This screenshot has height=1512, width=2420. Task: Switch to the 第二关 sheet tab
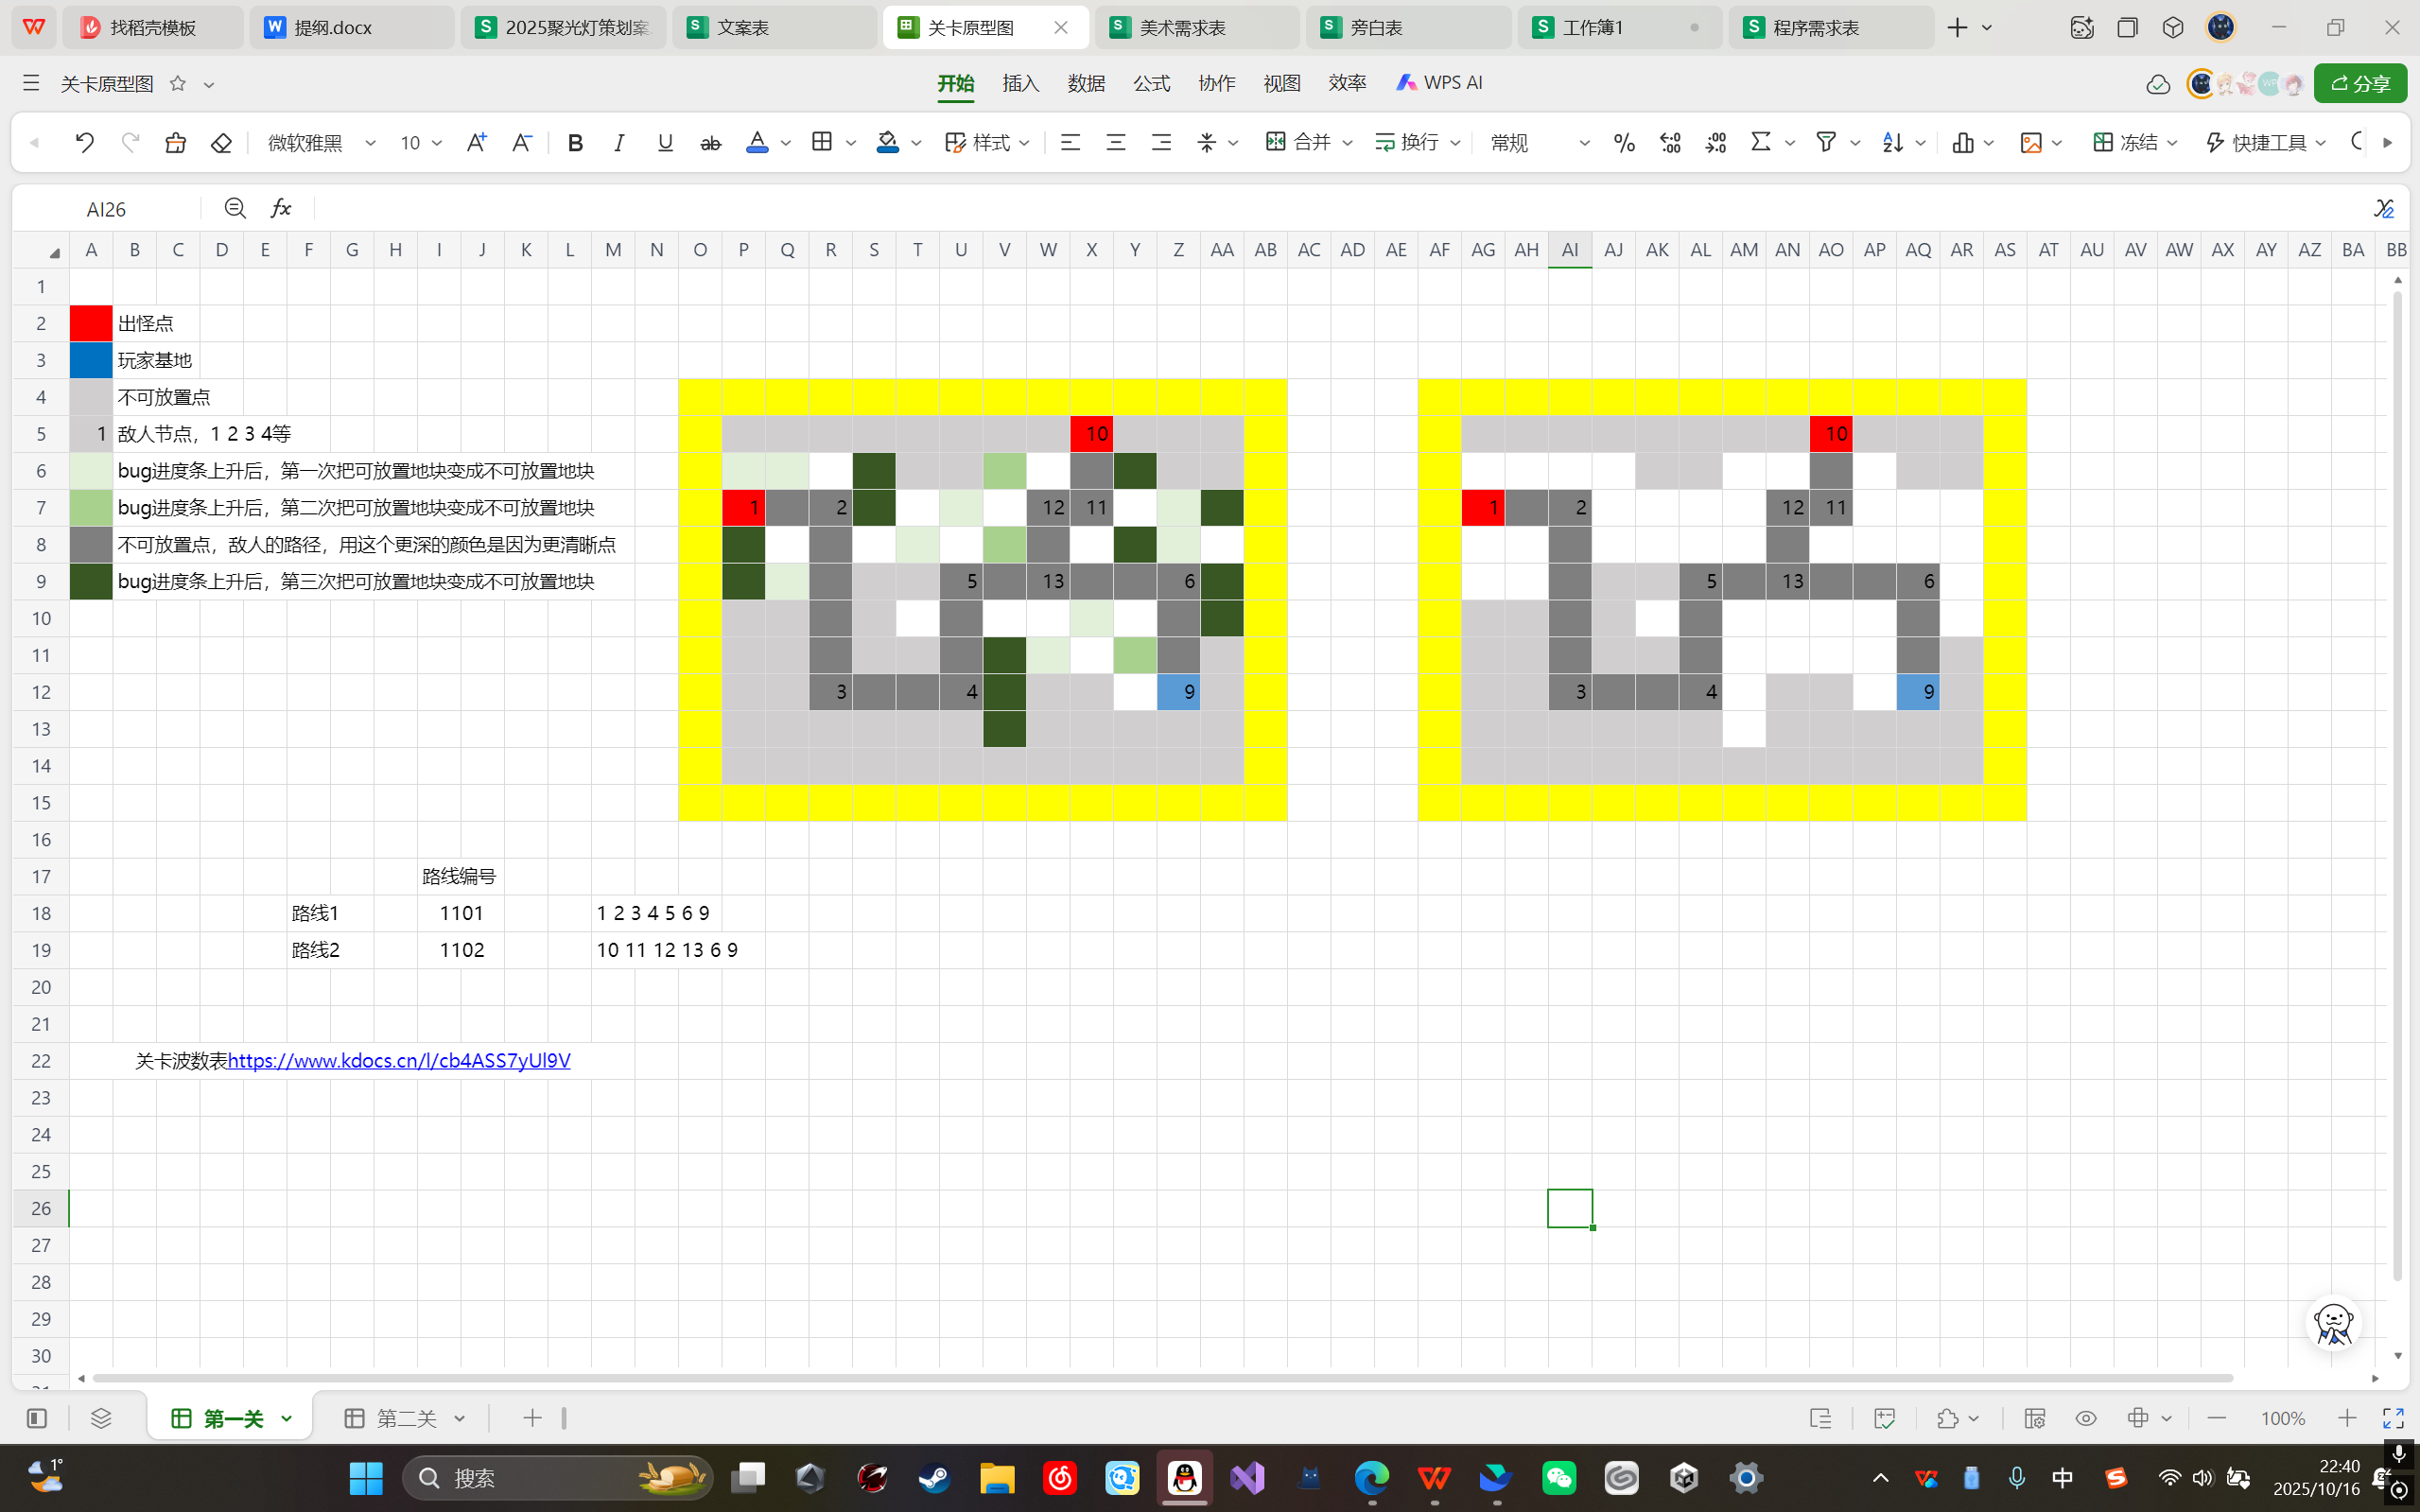coord(406,1418)
